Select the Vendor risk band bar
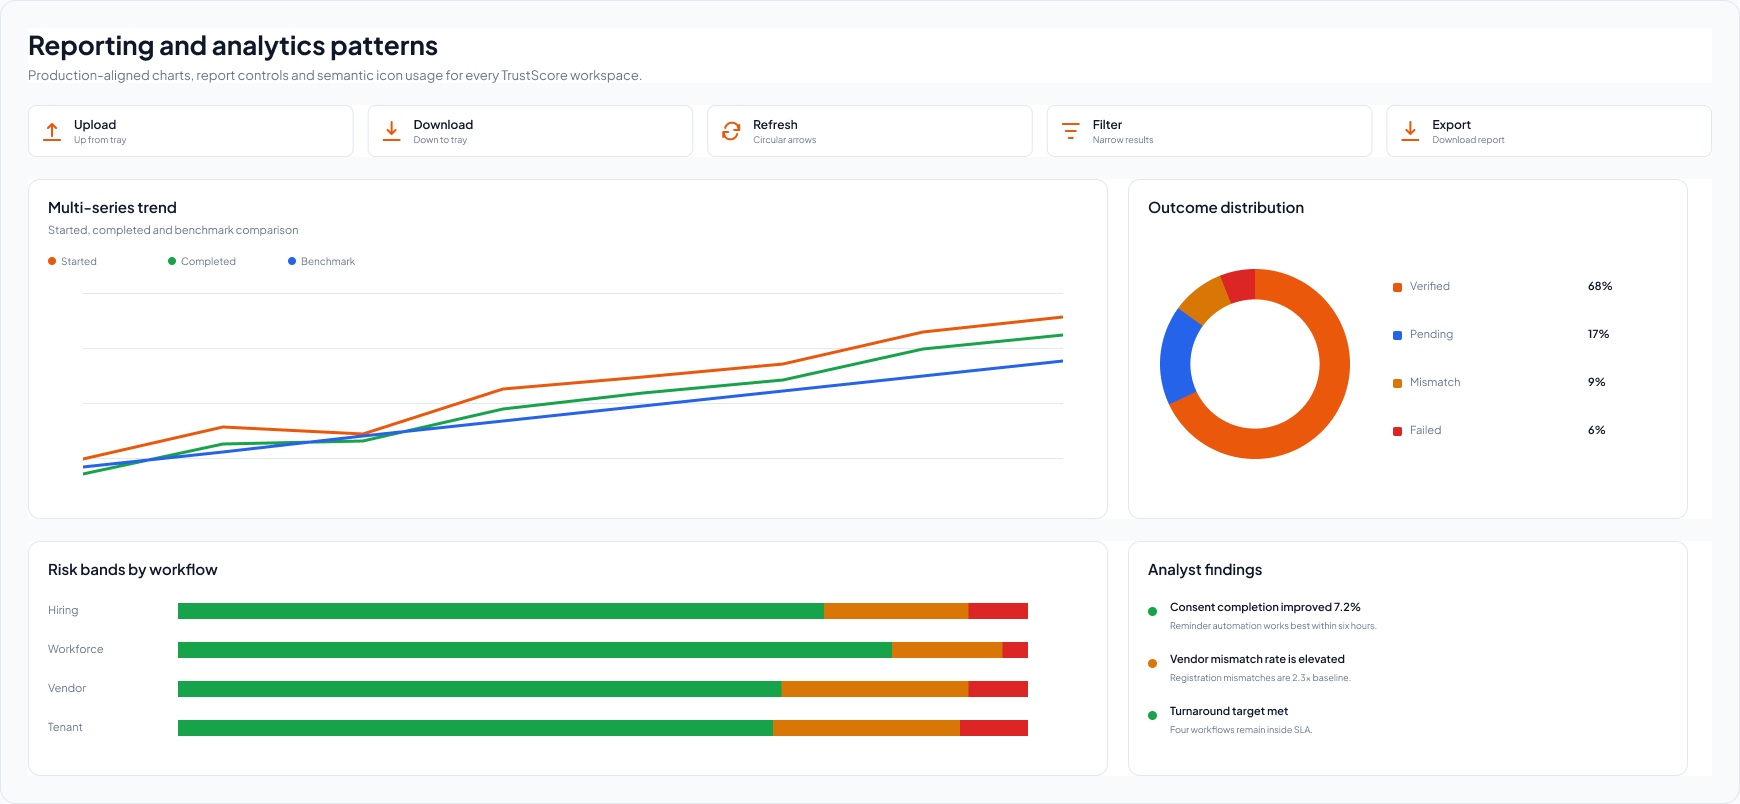Image resolution: width=1740 pixels, height=804 pixels. click(x=603, y=689)
